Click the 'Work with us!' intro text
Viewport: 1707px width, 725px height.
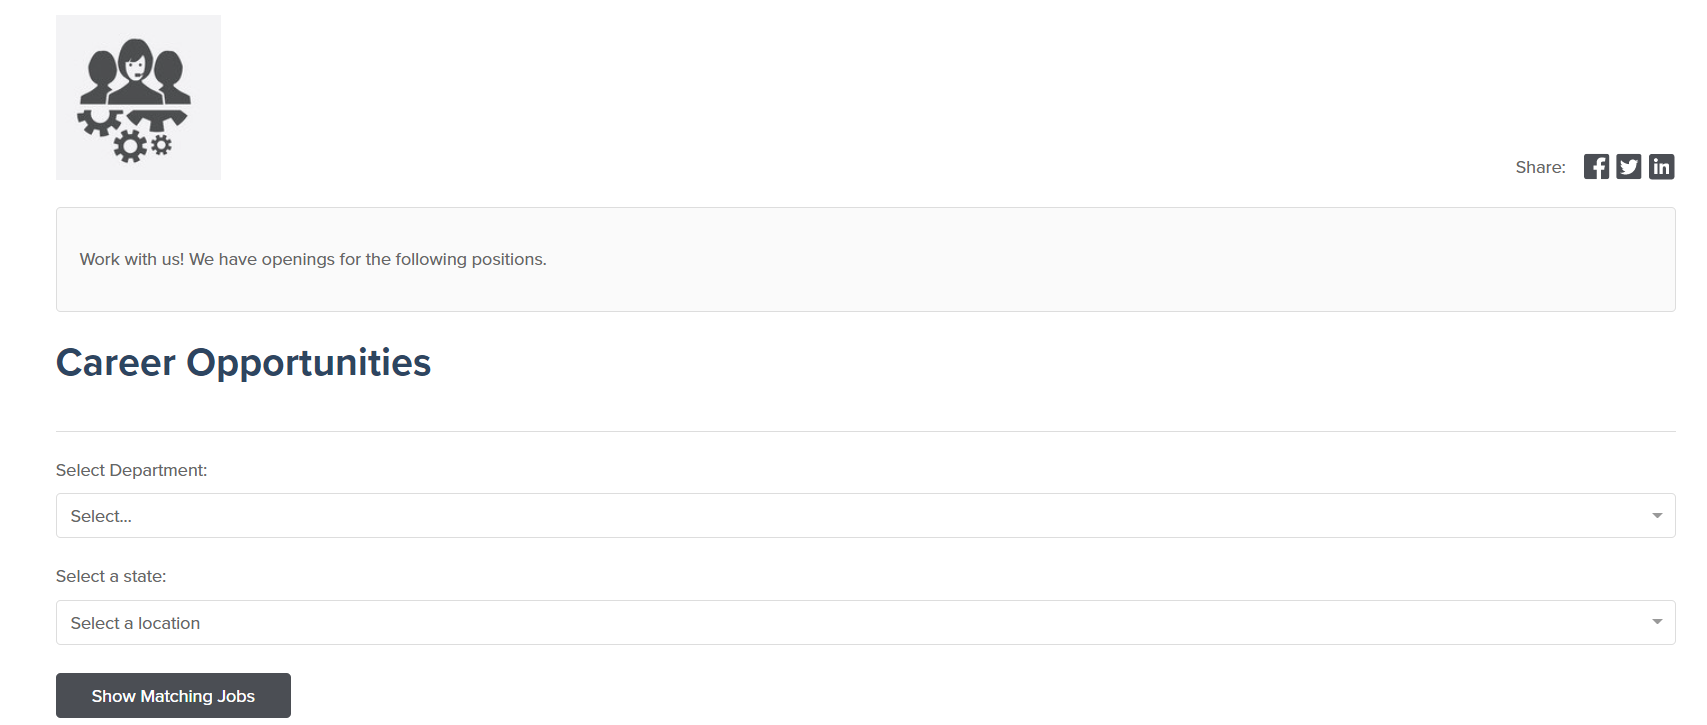[x=313, y=259]
